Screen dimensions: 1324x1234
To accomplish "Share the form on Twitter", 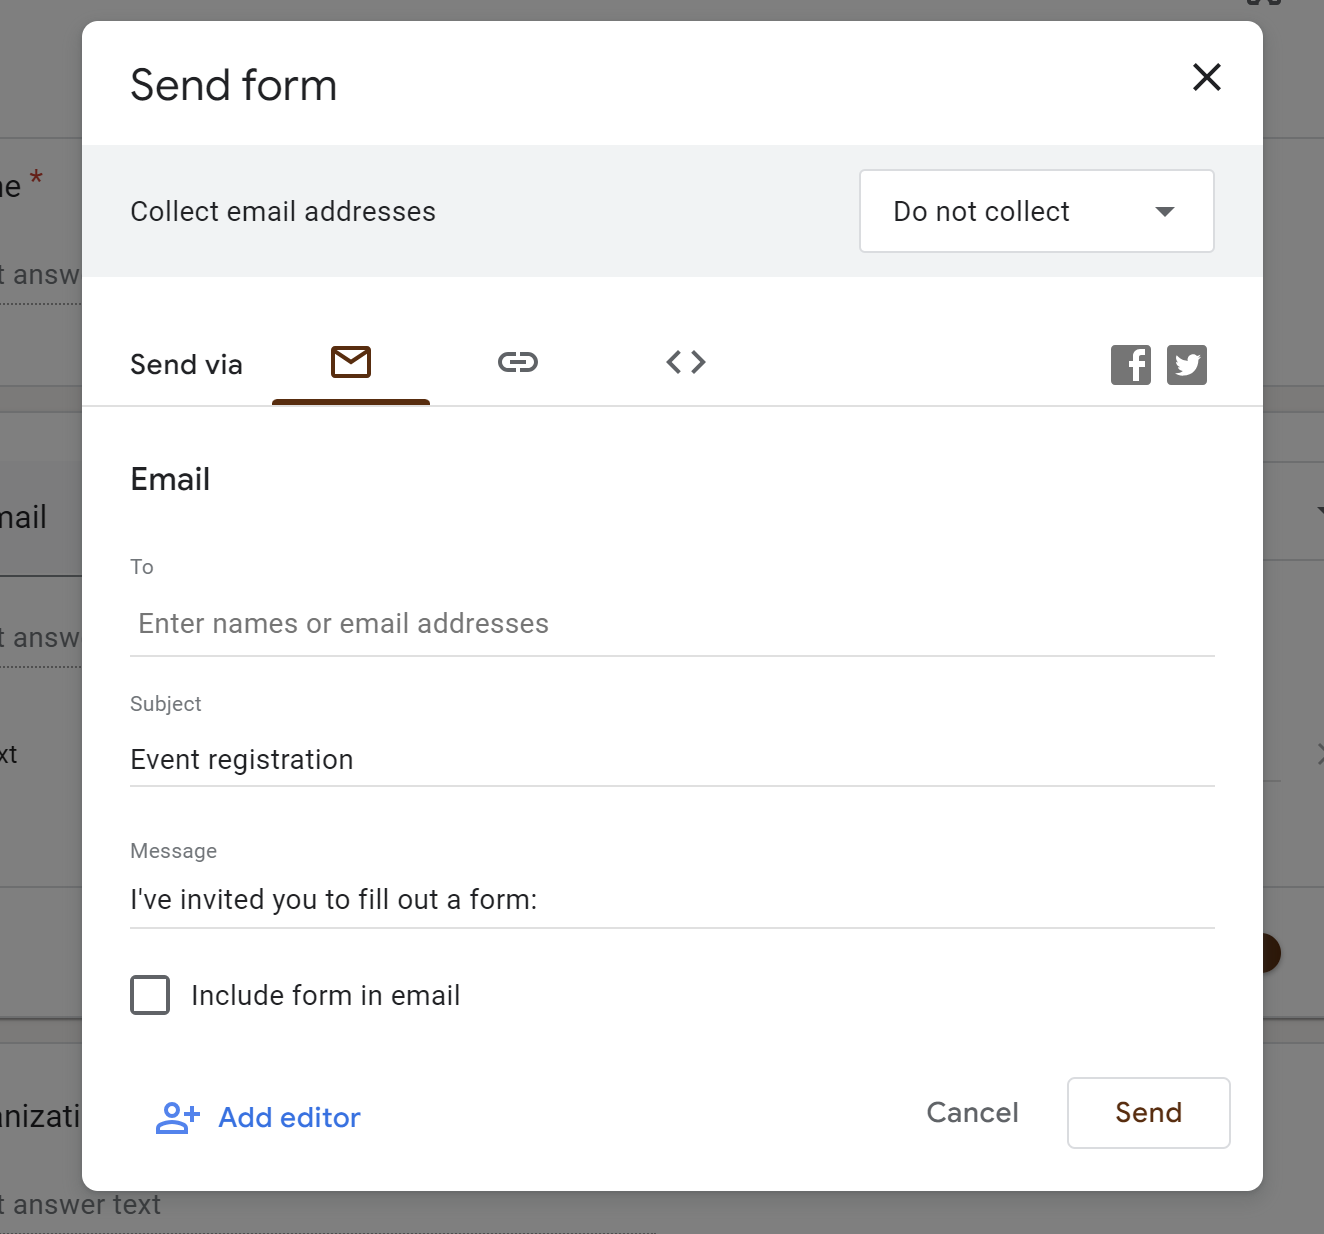I will (1187, 365).
